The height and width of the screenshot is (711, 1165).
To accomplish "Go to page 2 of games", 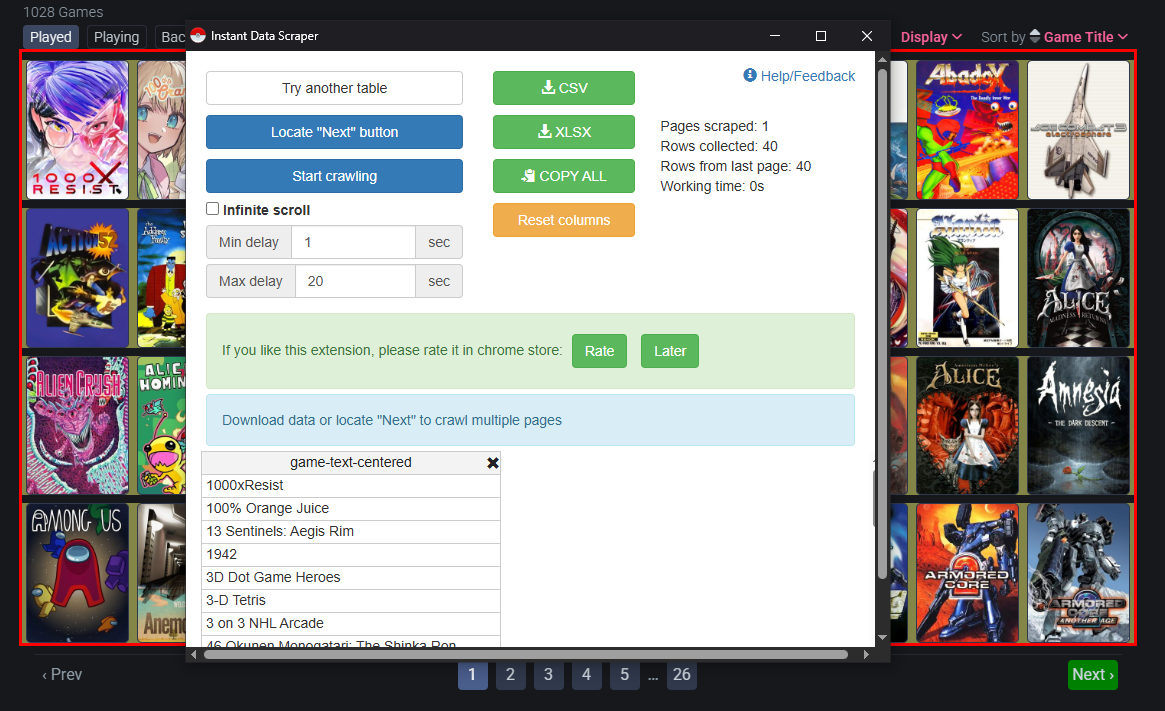I will 510,675.
